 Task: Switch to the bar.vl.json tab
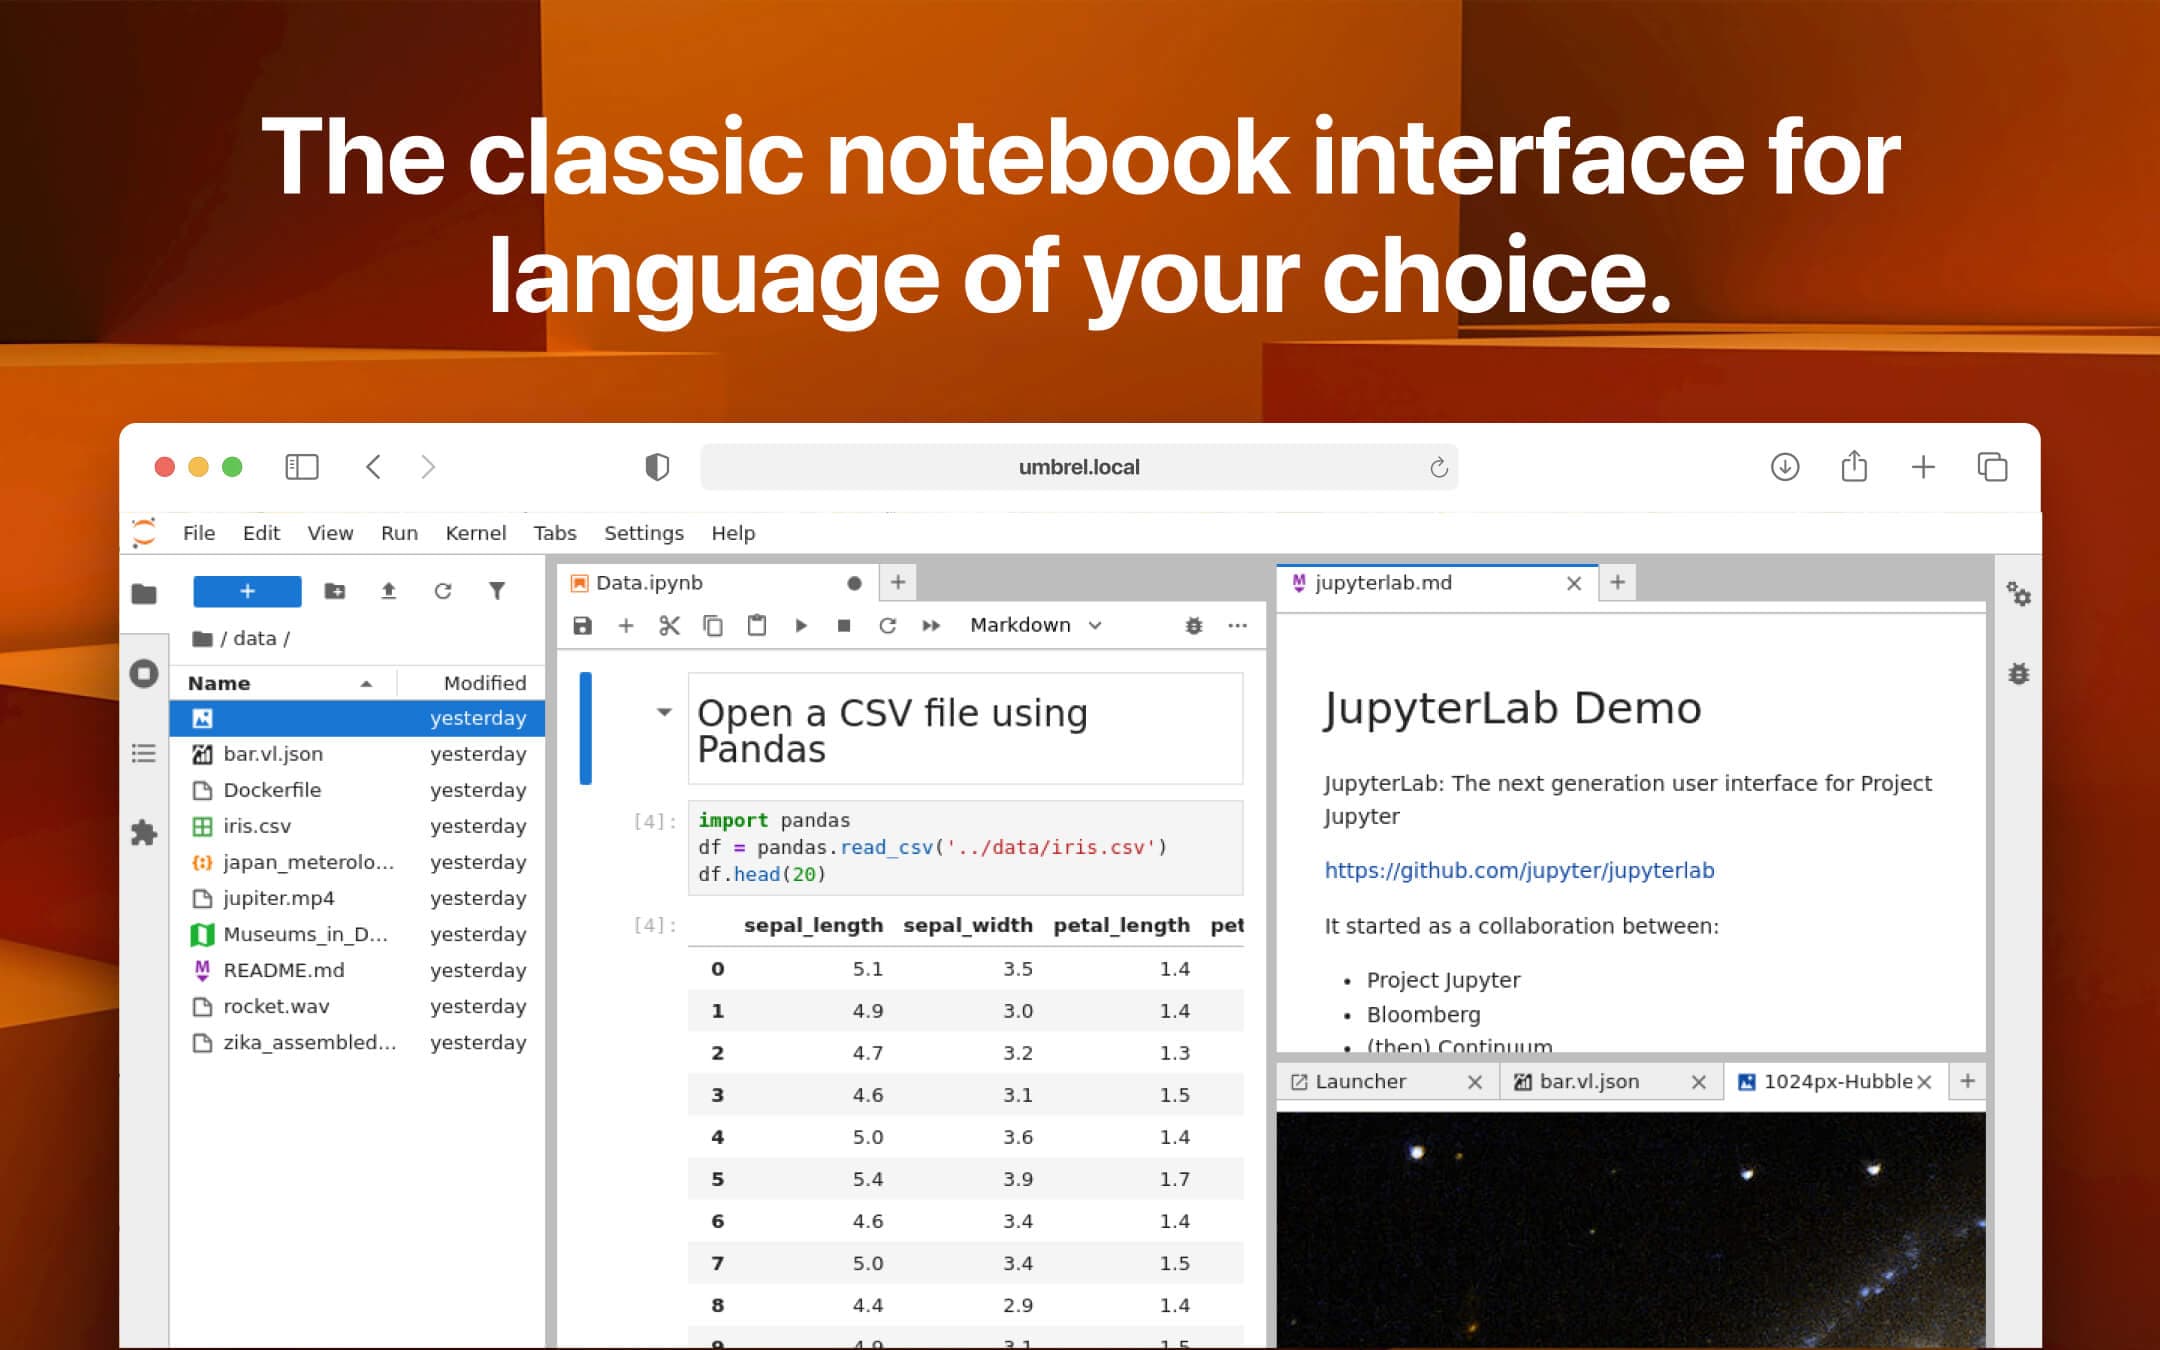click(1590, 1081)
